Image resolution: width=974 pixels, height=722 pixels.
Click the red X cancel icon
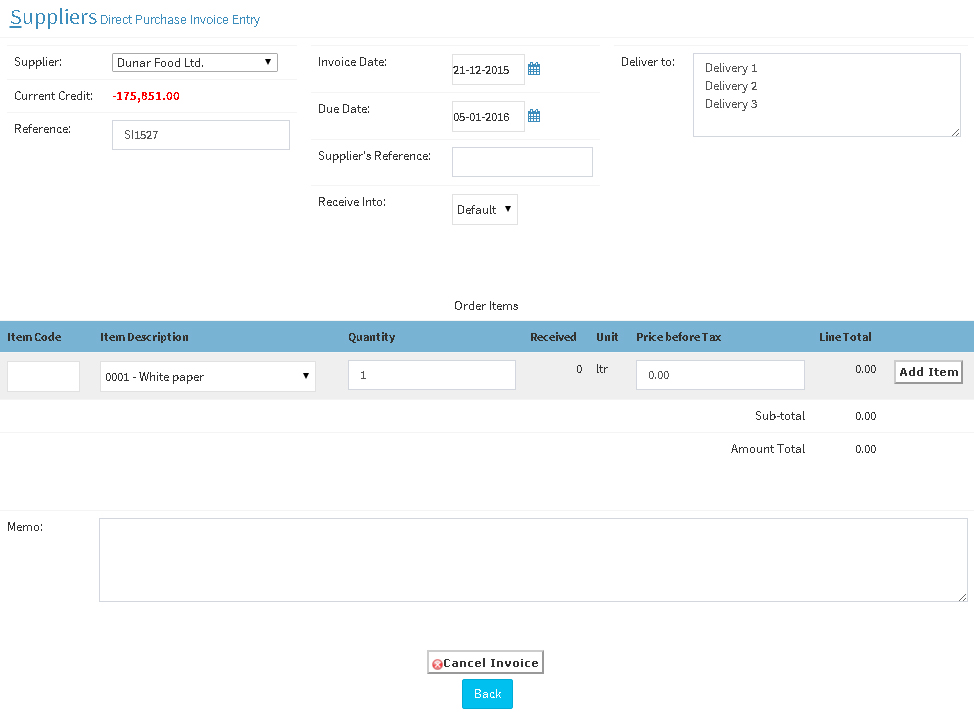(438, 663)
